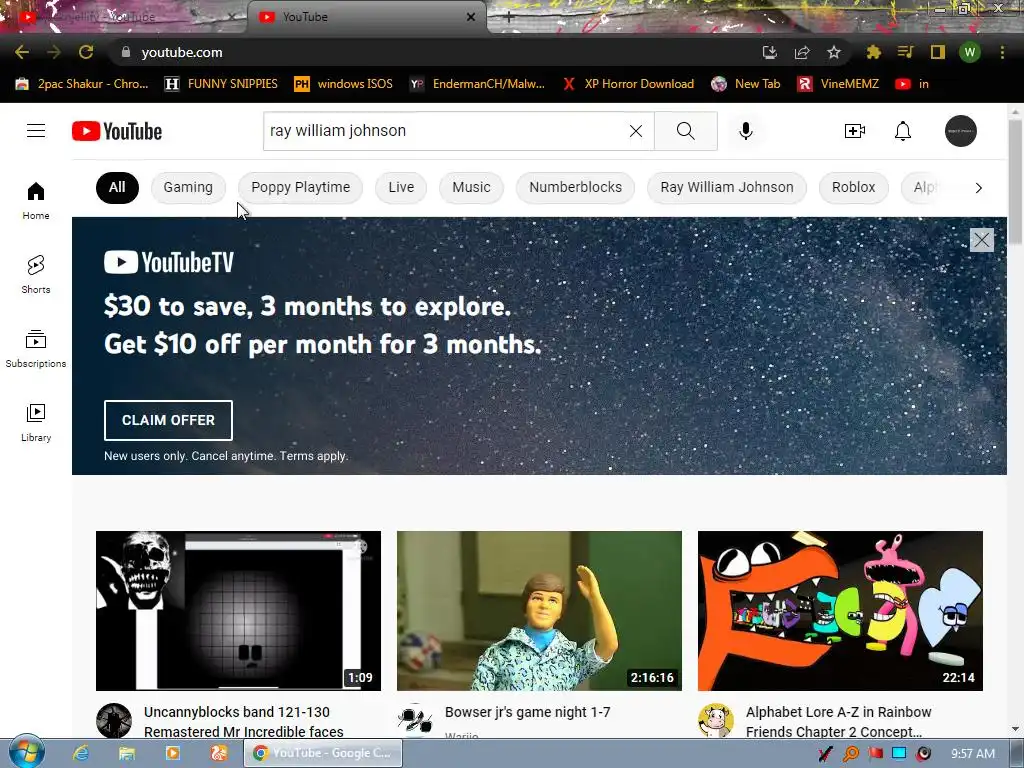1024x768 pixels.
Task: Open the Chrome three-dot menu
Action: pyautogui.click(x=1002, y=52)
